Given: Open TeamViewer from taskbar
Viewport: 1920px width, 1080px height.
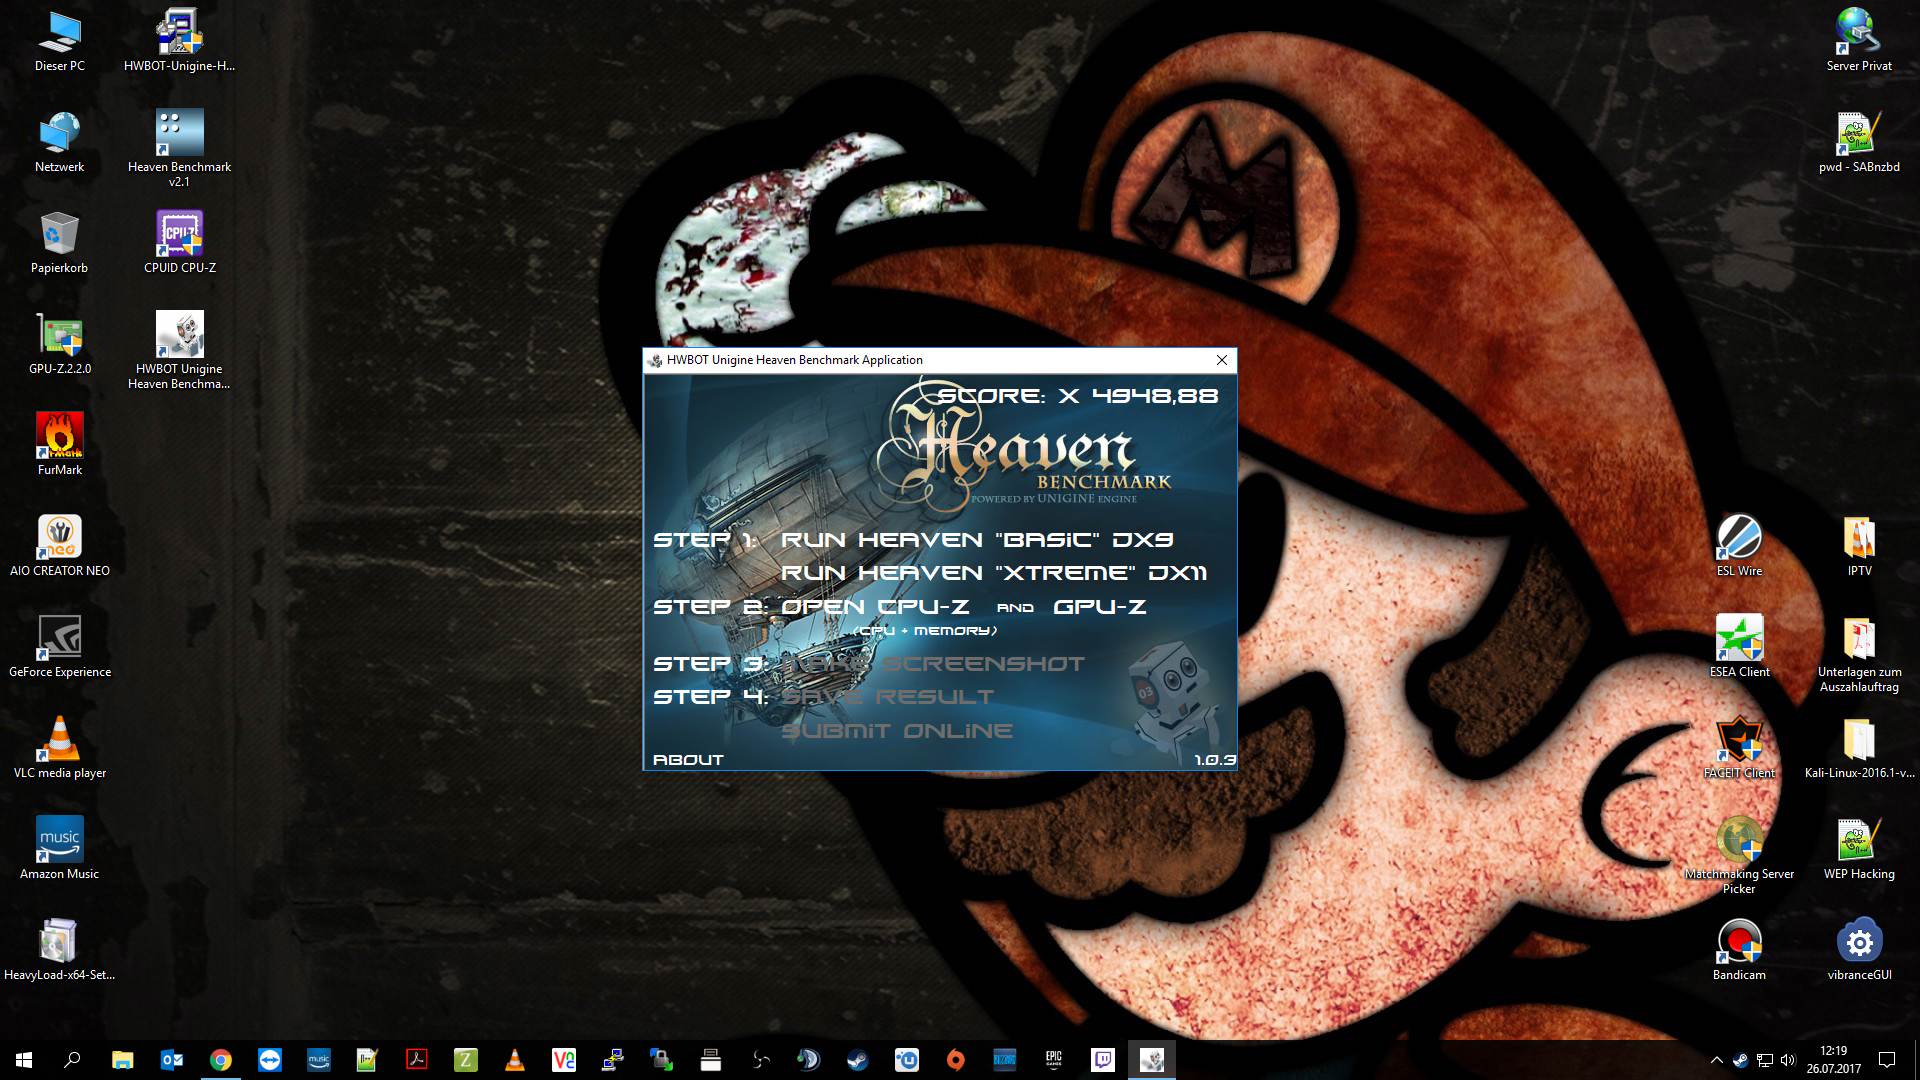Looking at the screenshot, I should [269, 1060].
